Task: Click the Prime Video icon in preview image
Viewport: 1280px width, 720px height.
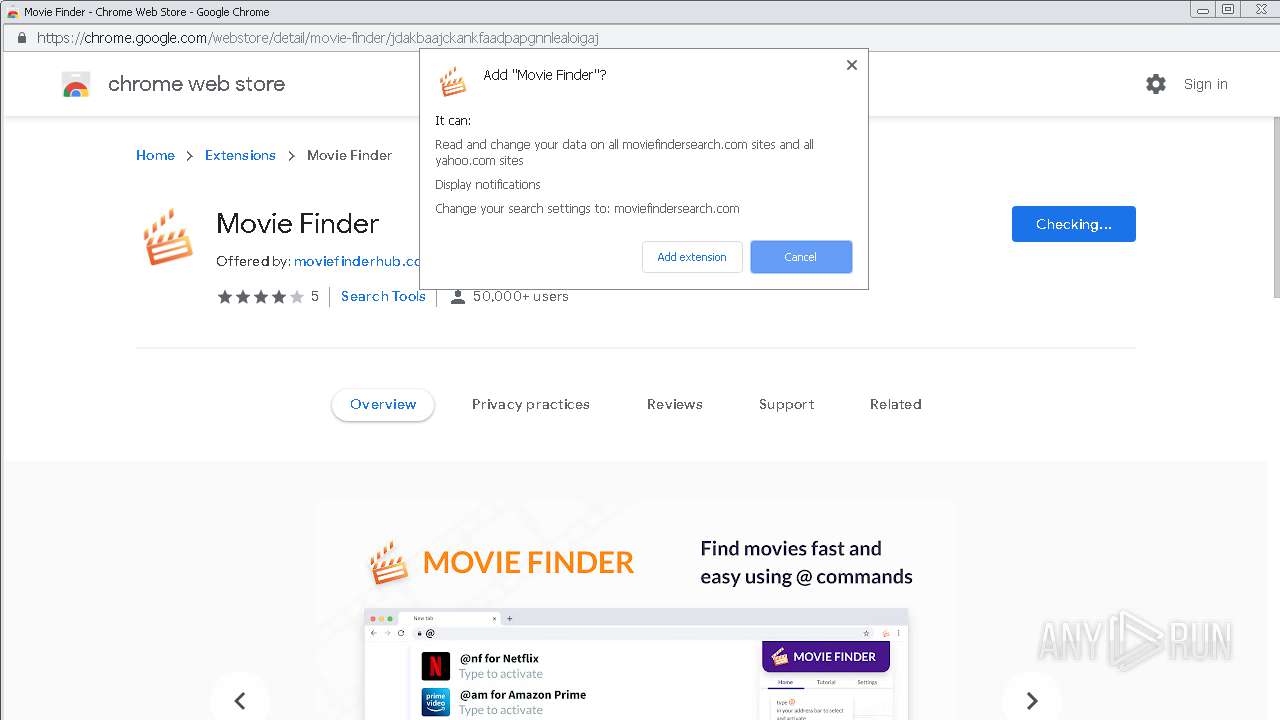Action: pos(436,702)
